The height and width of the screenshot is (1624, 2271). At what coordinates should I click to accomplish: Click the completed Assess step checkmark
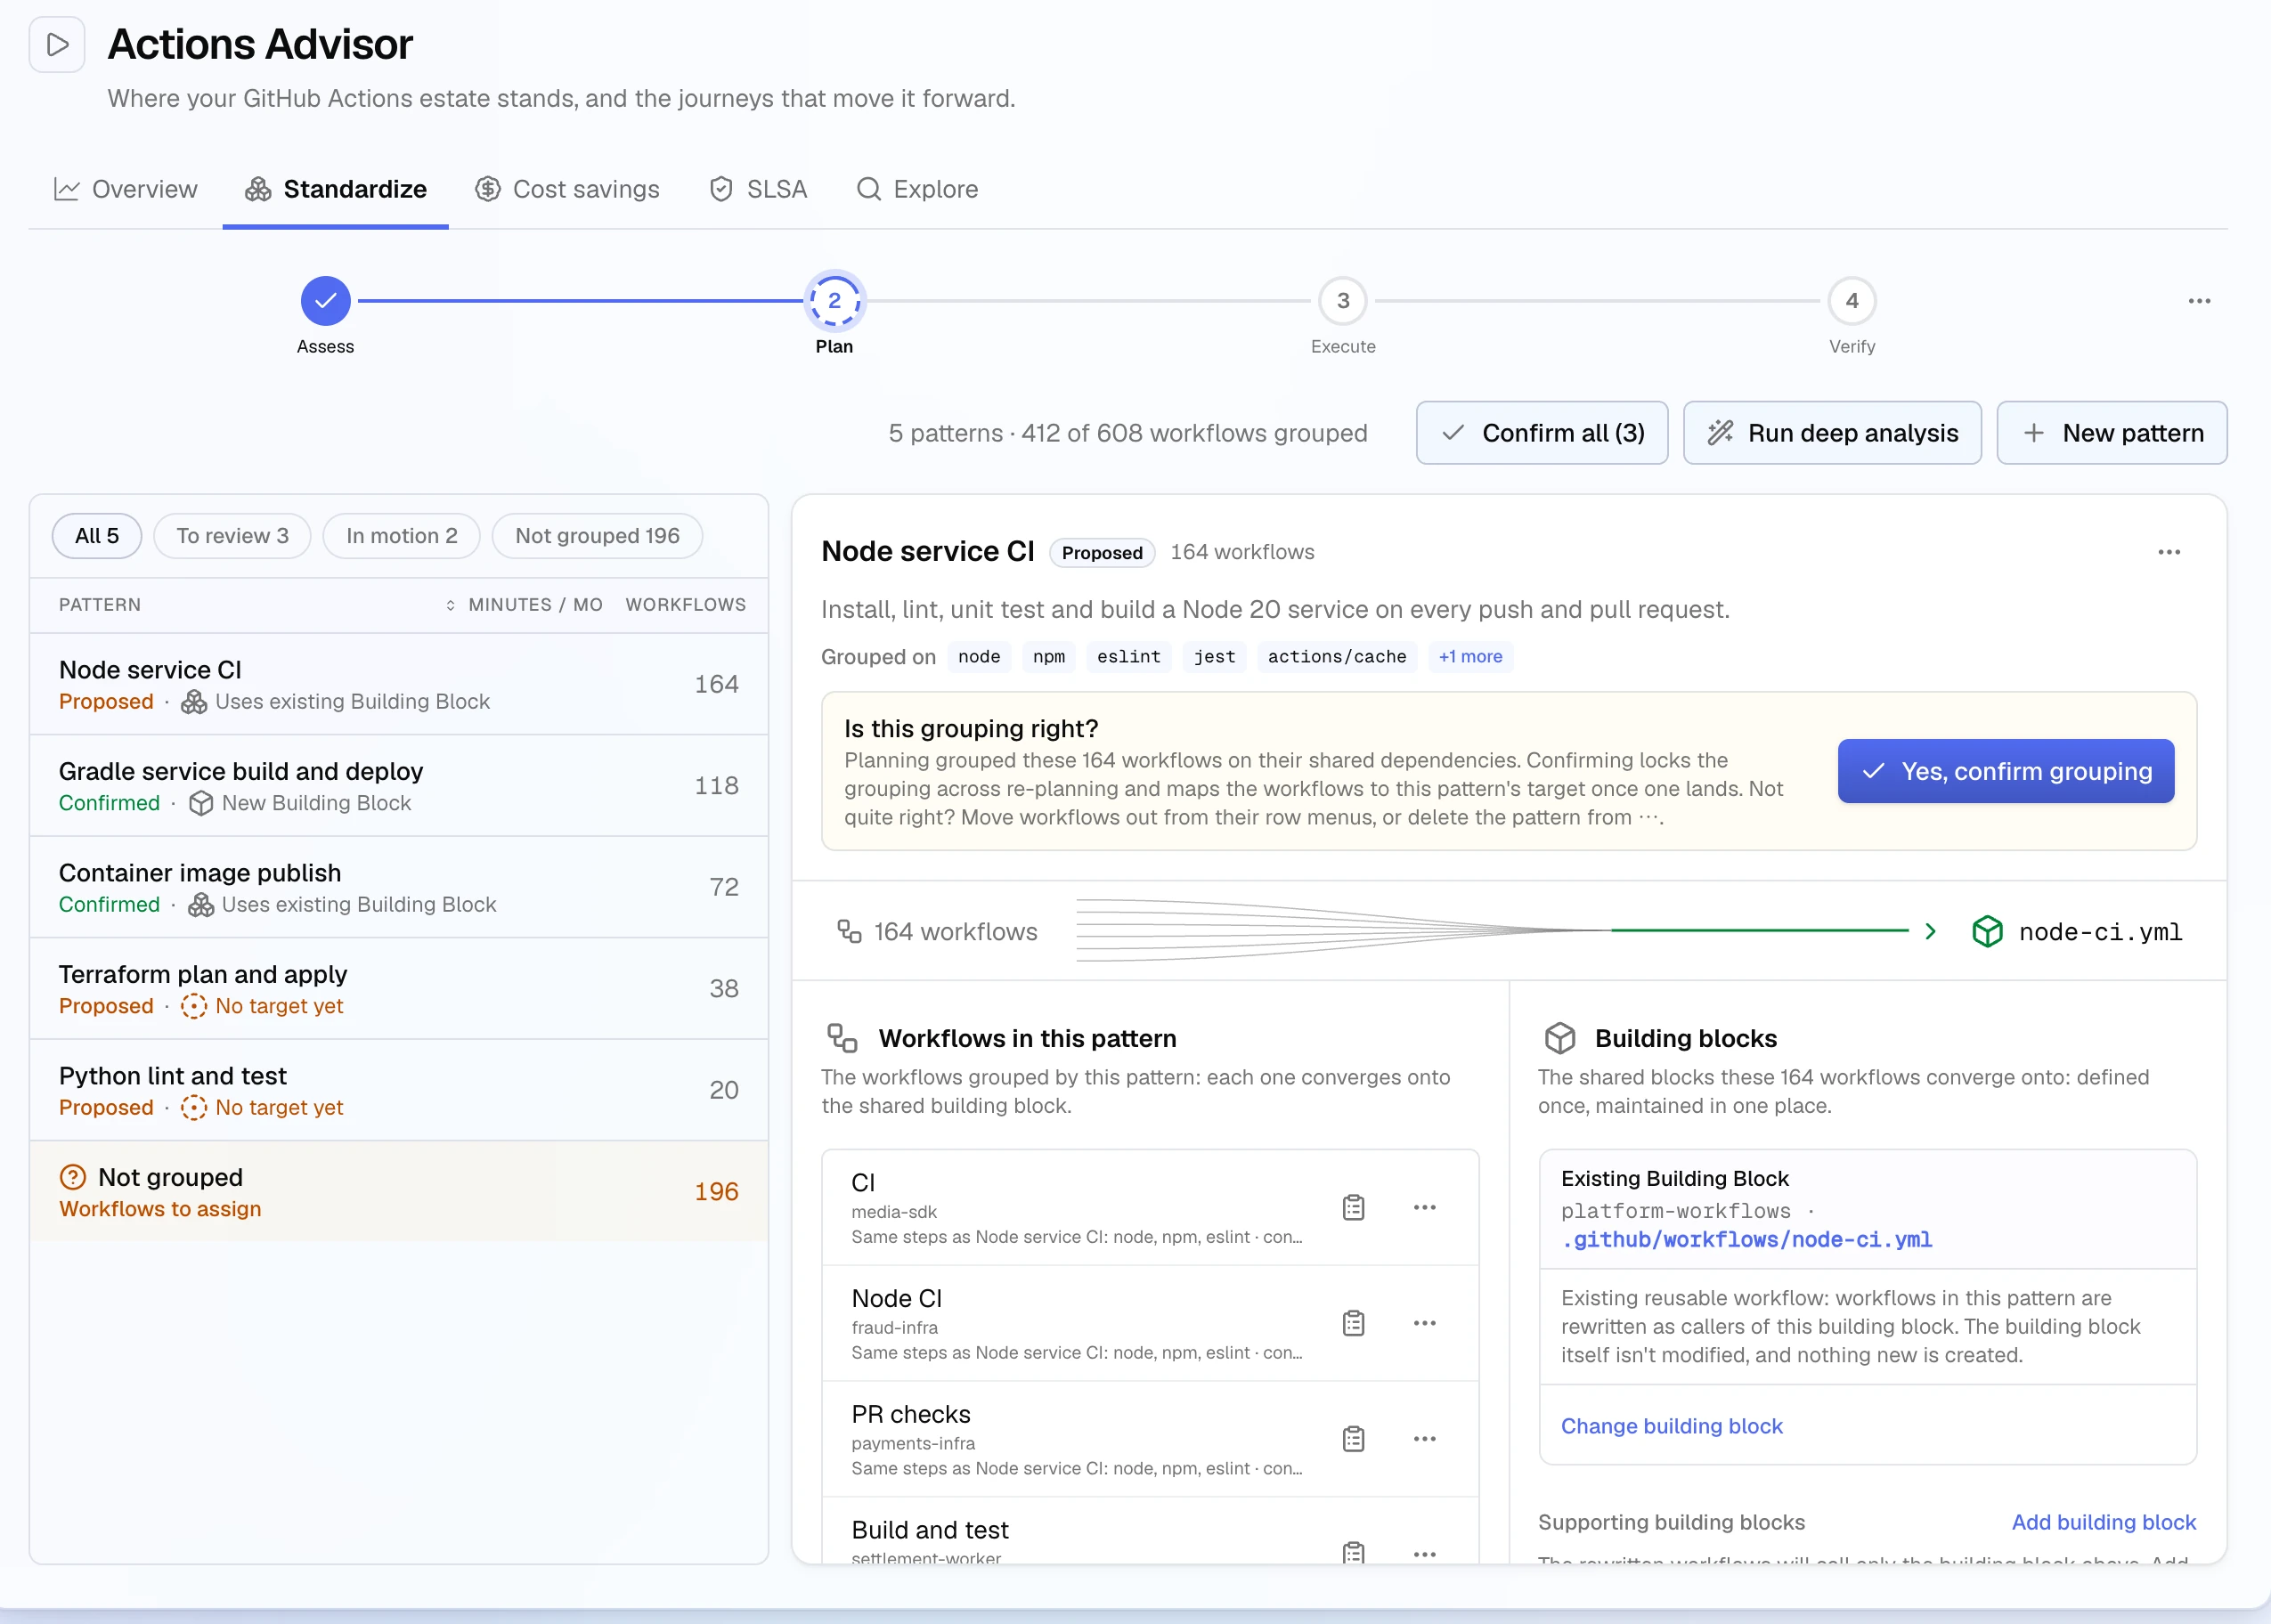[x=325, y=301]
